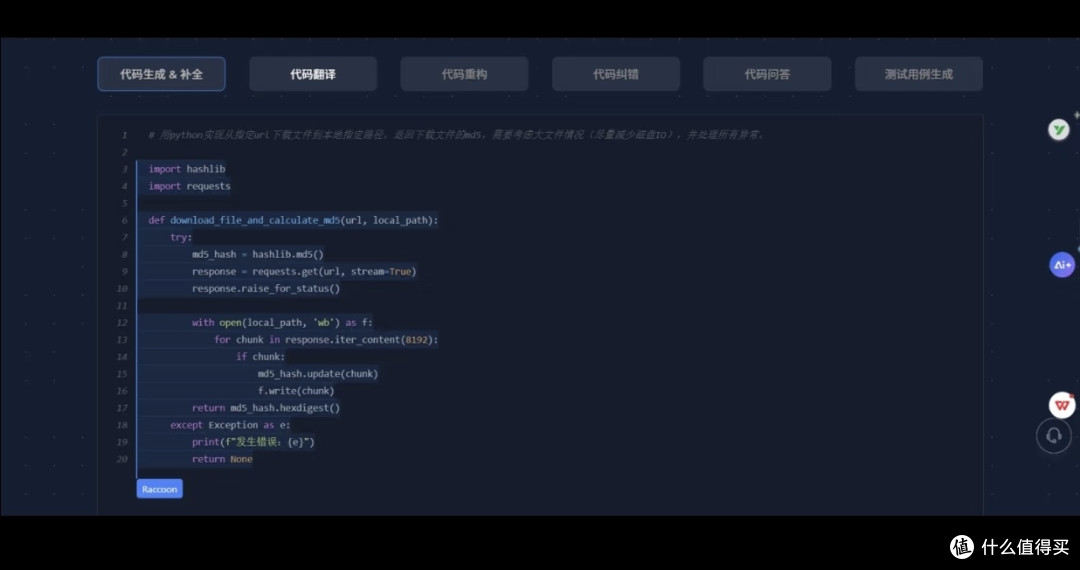Click the 'except Exception as e:' line
The width and height of the screenshot is (1080, 570).
click(230, 425)
